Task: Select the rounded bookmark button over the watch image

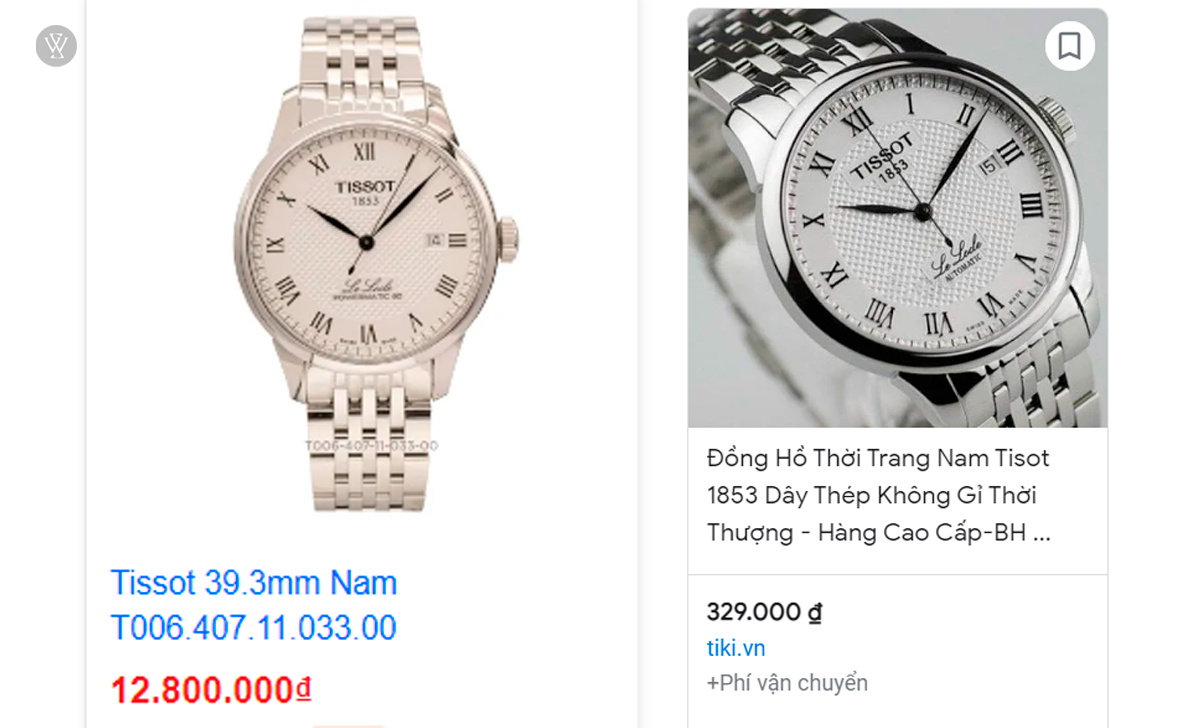Action: click(1070, 46)
